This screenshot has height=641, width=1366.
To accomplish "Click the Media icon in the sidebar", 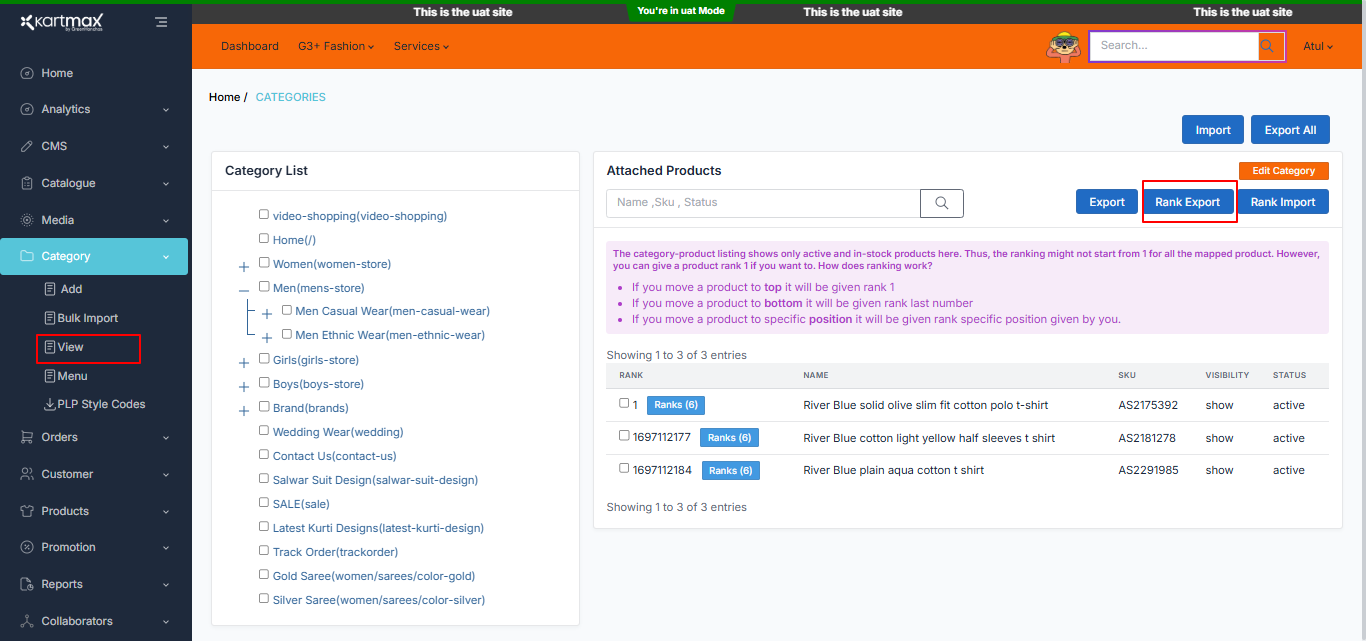I will click(x=27, y=220).
